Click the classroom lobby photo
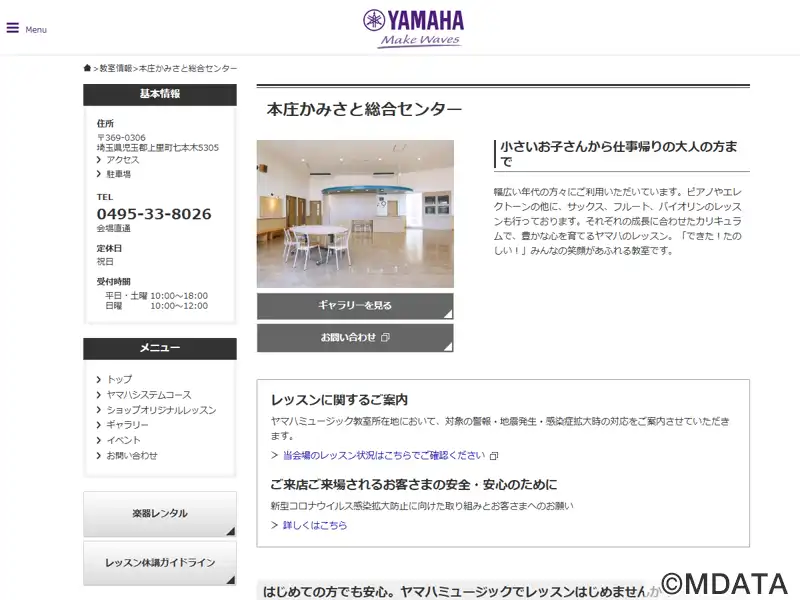The width and height of the screenshot is (800, 600). click(x=355, y=214)
